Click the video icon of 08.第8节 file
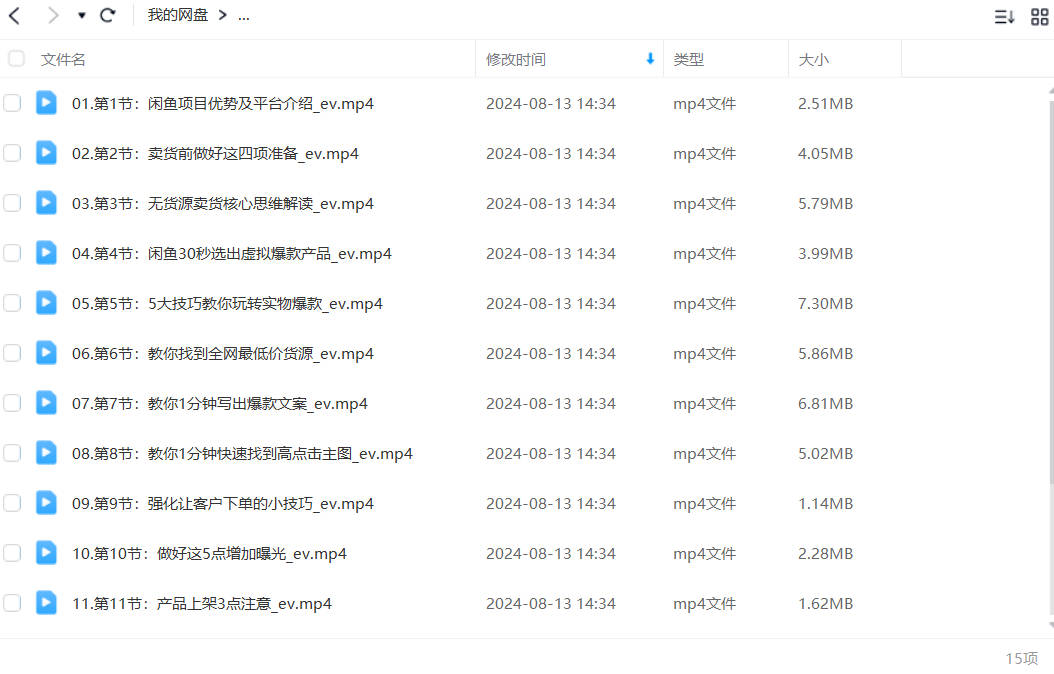 coord(46,453)
